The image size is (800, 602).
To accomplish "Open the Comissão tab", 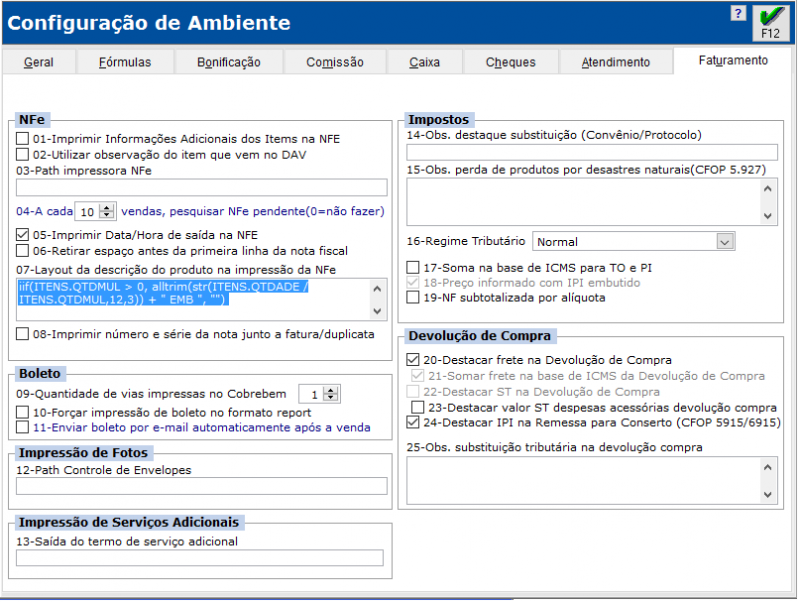I will click(x=335, y=62).
